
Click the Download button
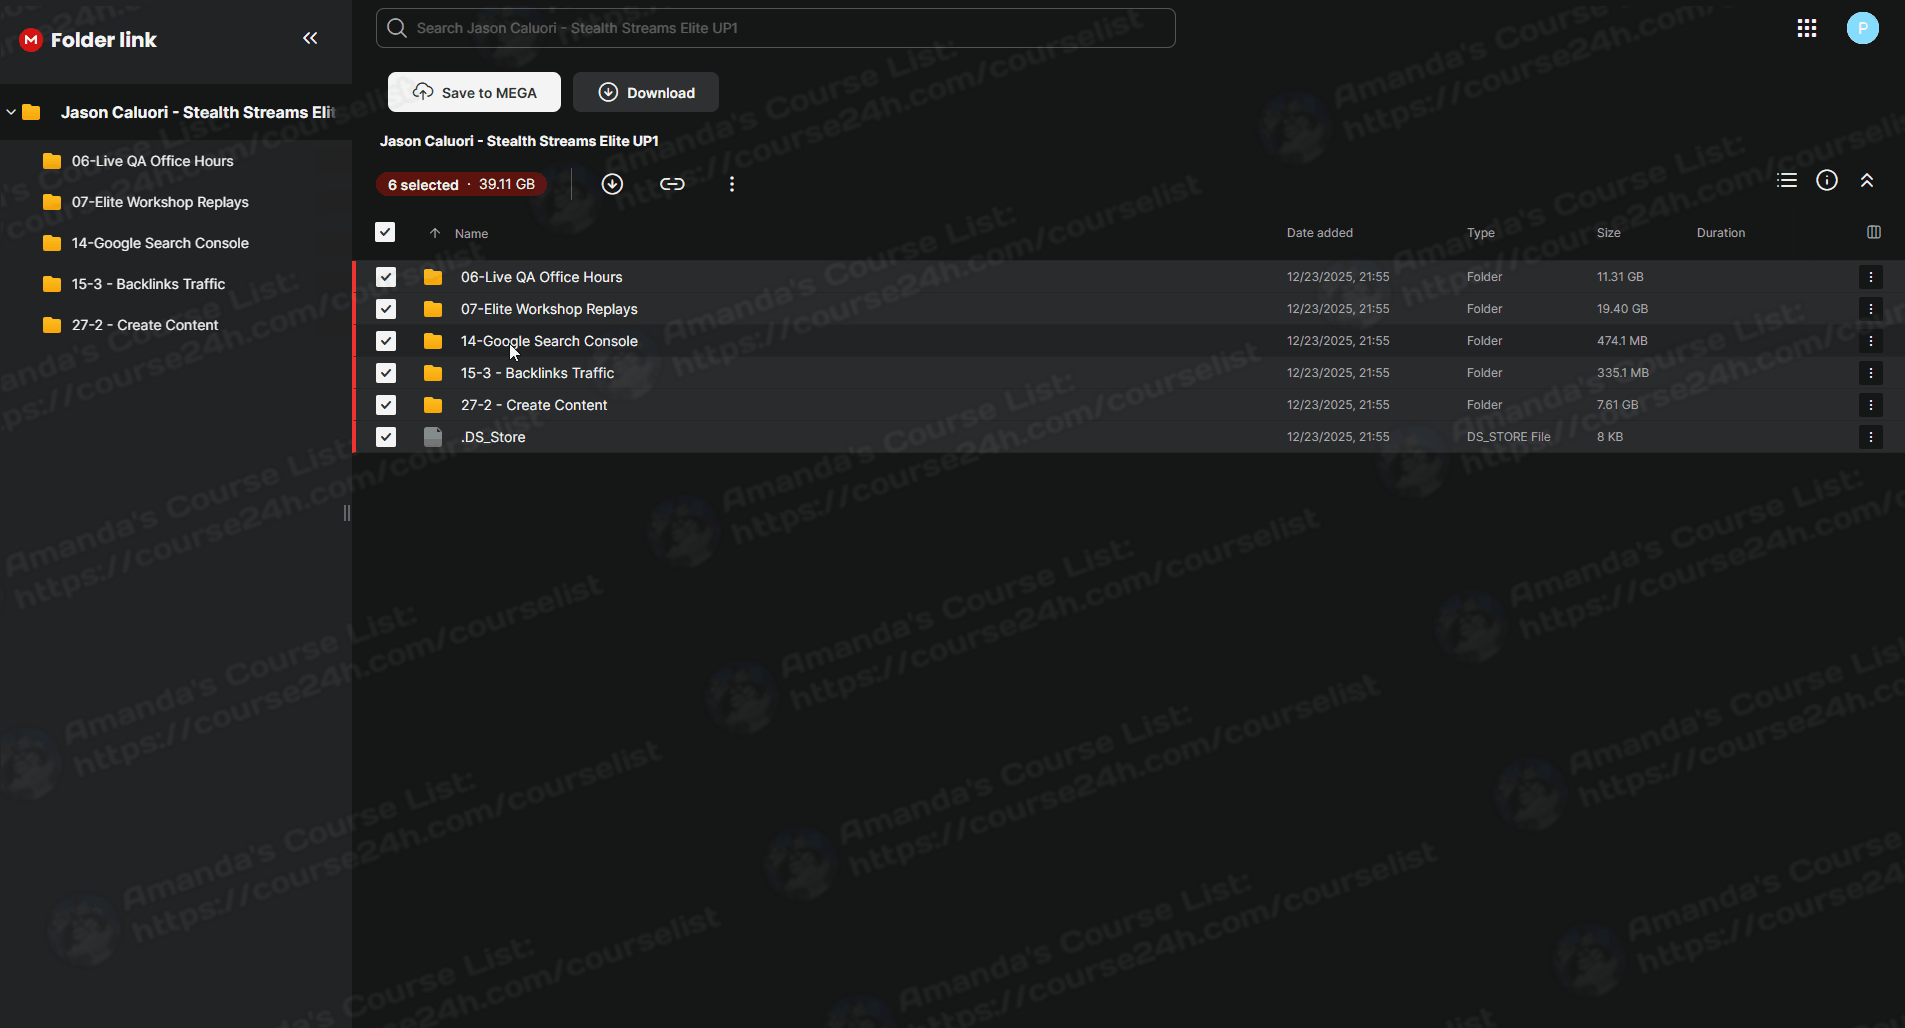646,92
